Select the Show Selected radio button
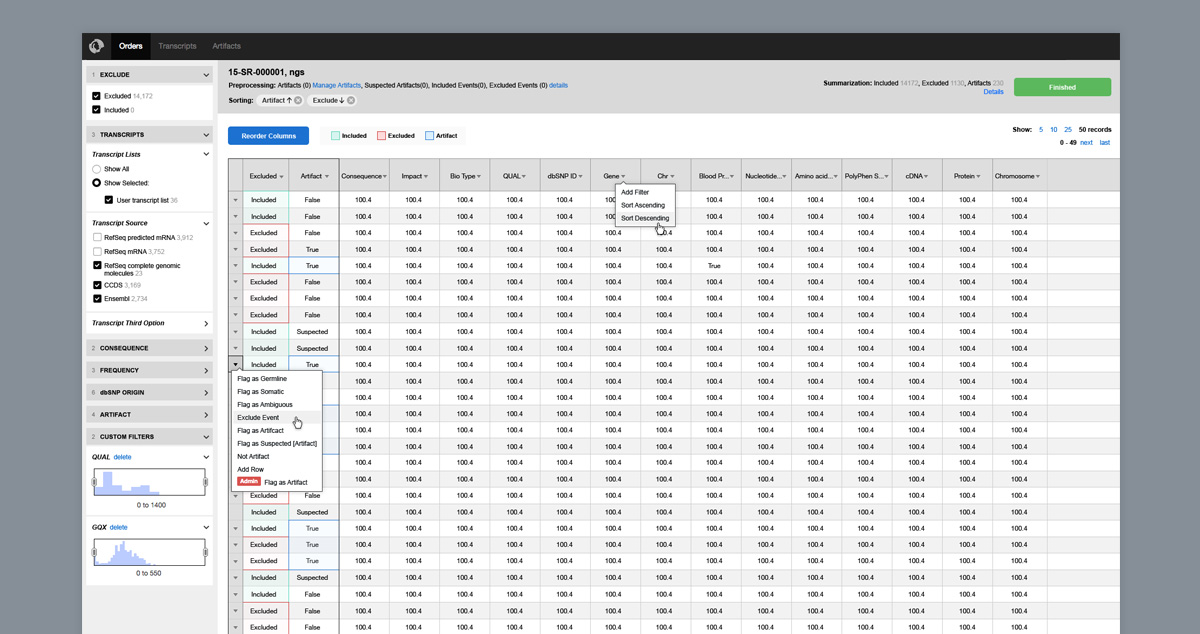This screenshot has width=1200, height=634. pos(97,183)
